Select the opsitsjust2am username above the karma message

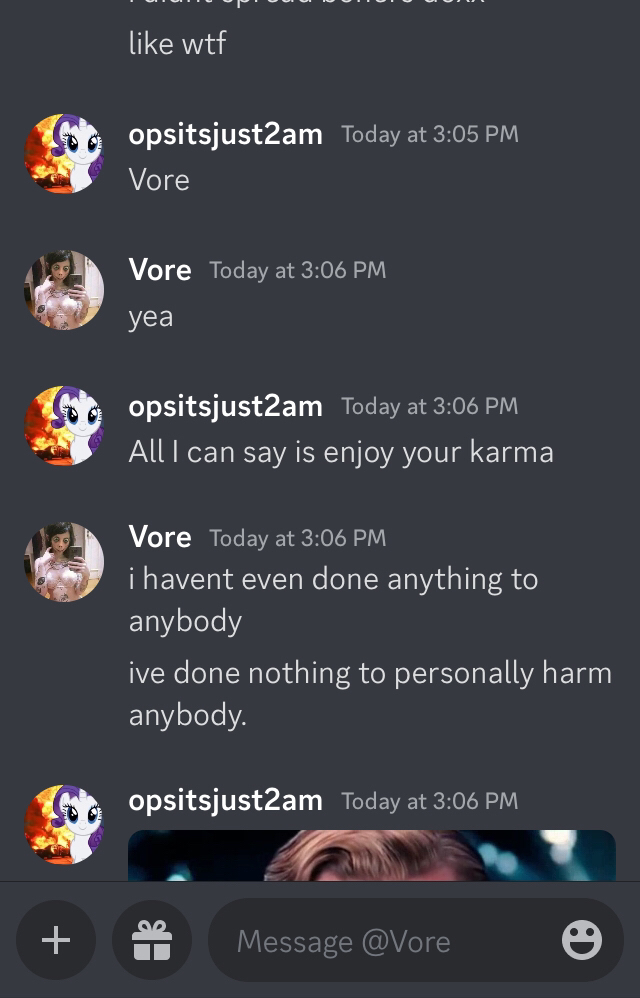click(225, 407)
